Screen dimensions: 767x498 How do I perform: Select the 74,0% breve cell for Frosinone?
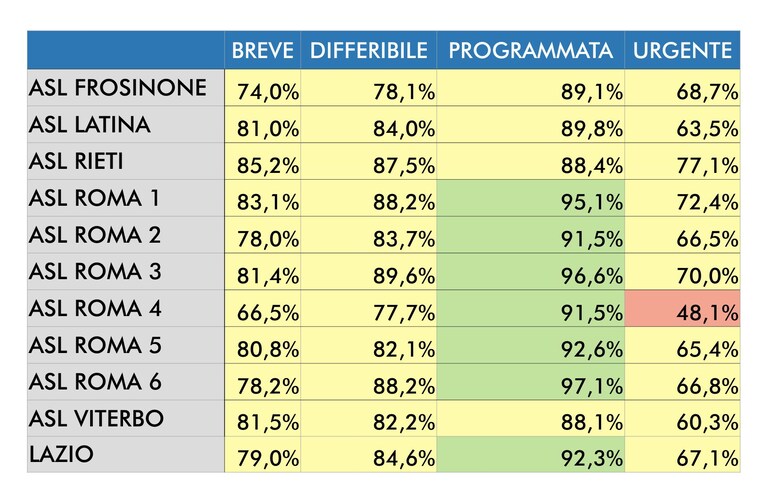coord(263,88)
